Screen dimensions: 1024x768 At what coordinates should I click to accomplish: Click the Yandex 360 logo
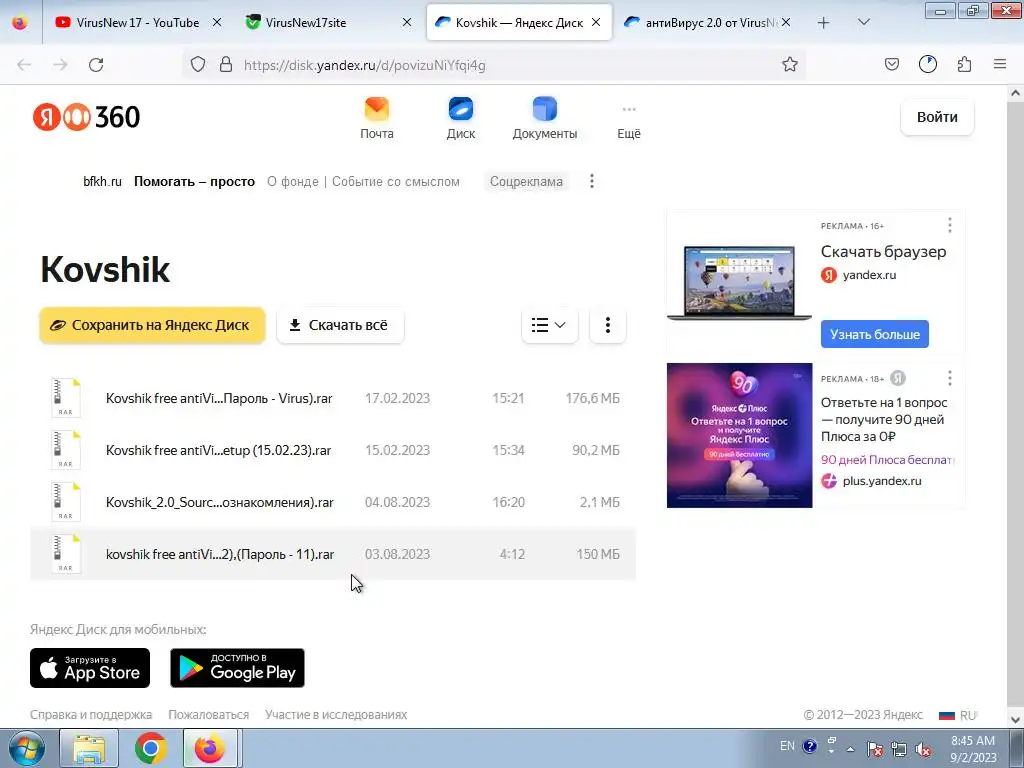click(86, 117)
